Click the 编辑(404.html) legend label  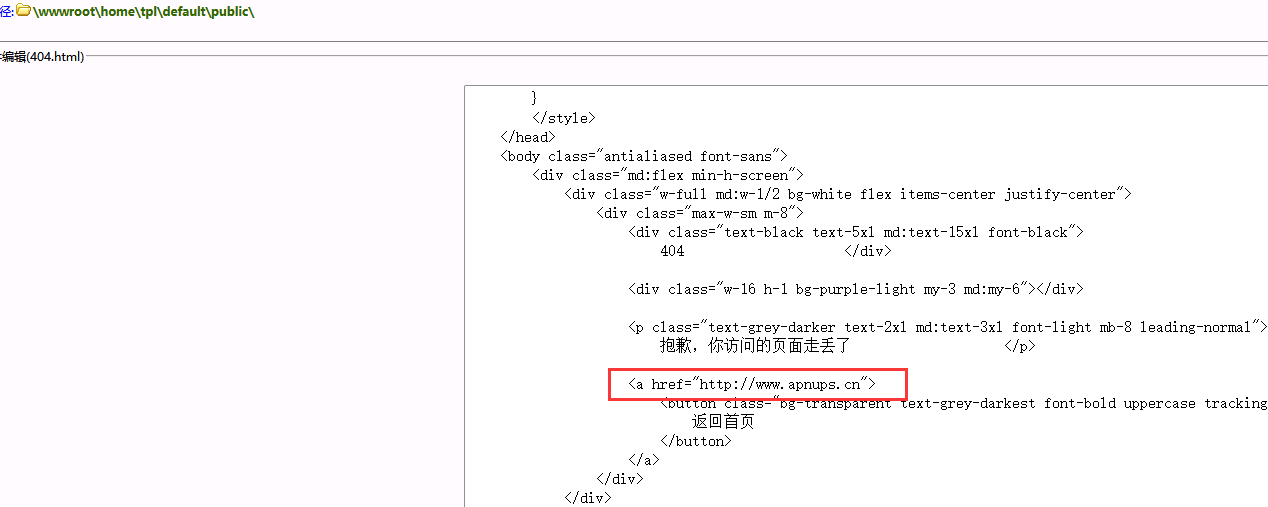42,57
